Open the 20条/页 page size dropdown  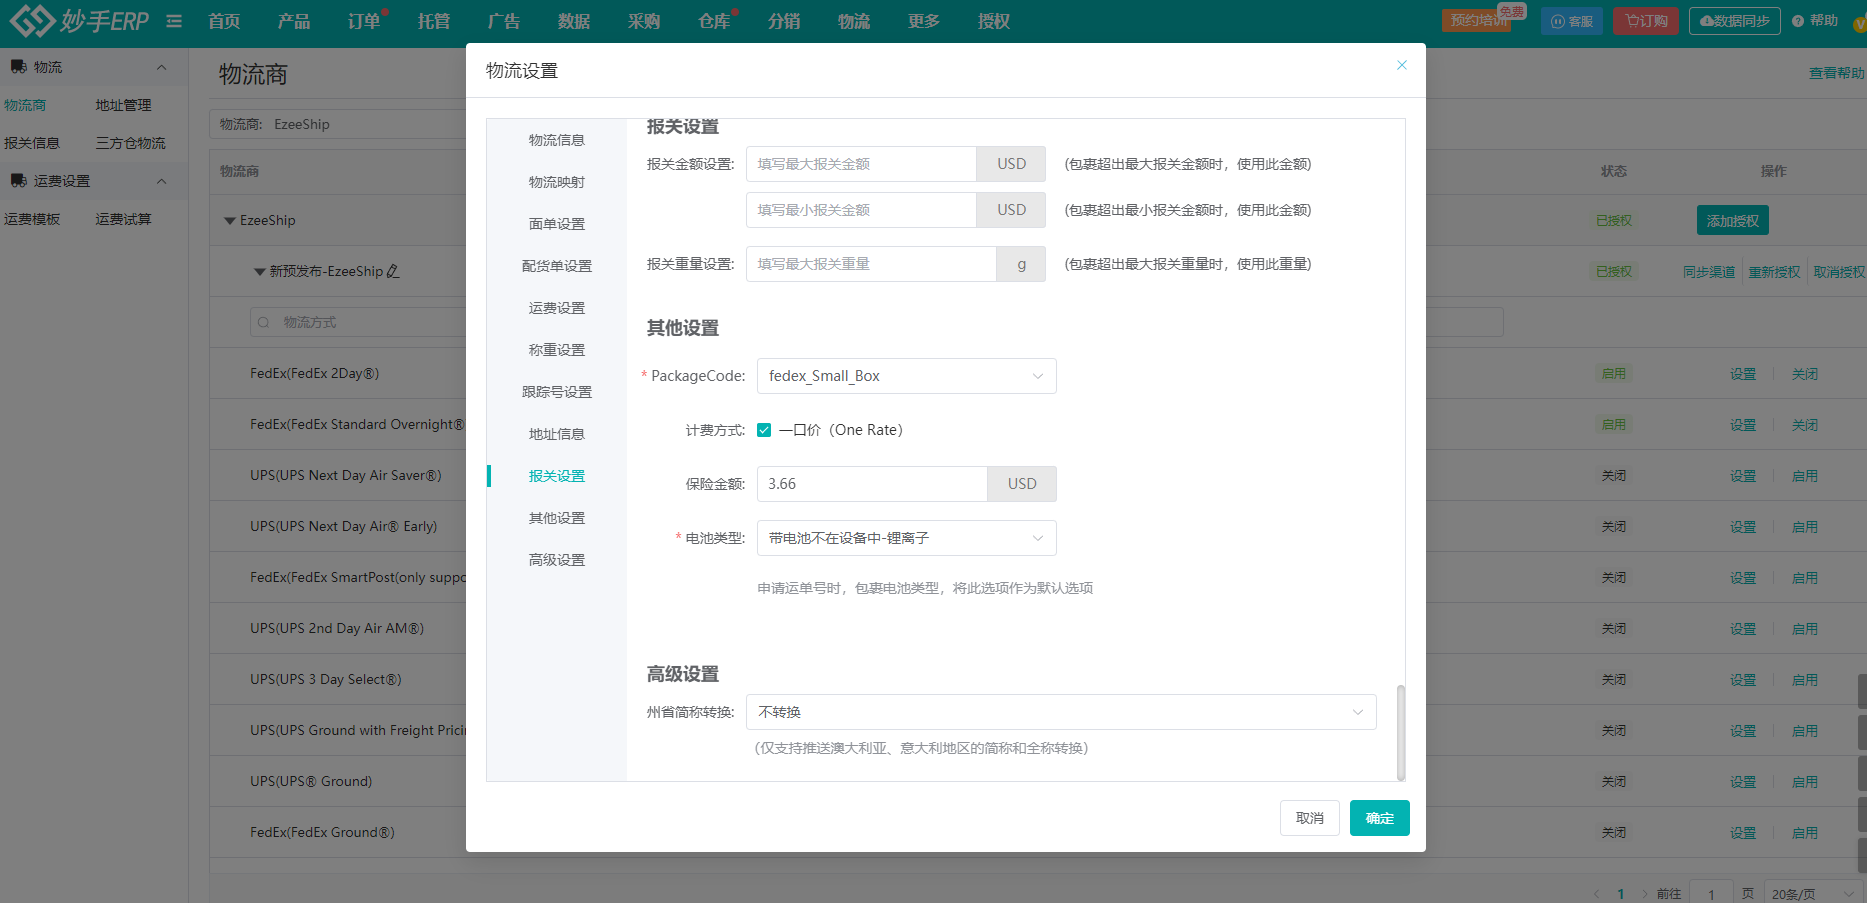1812,894
